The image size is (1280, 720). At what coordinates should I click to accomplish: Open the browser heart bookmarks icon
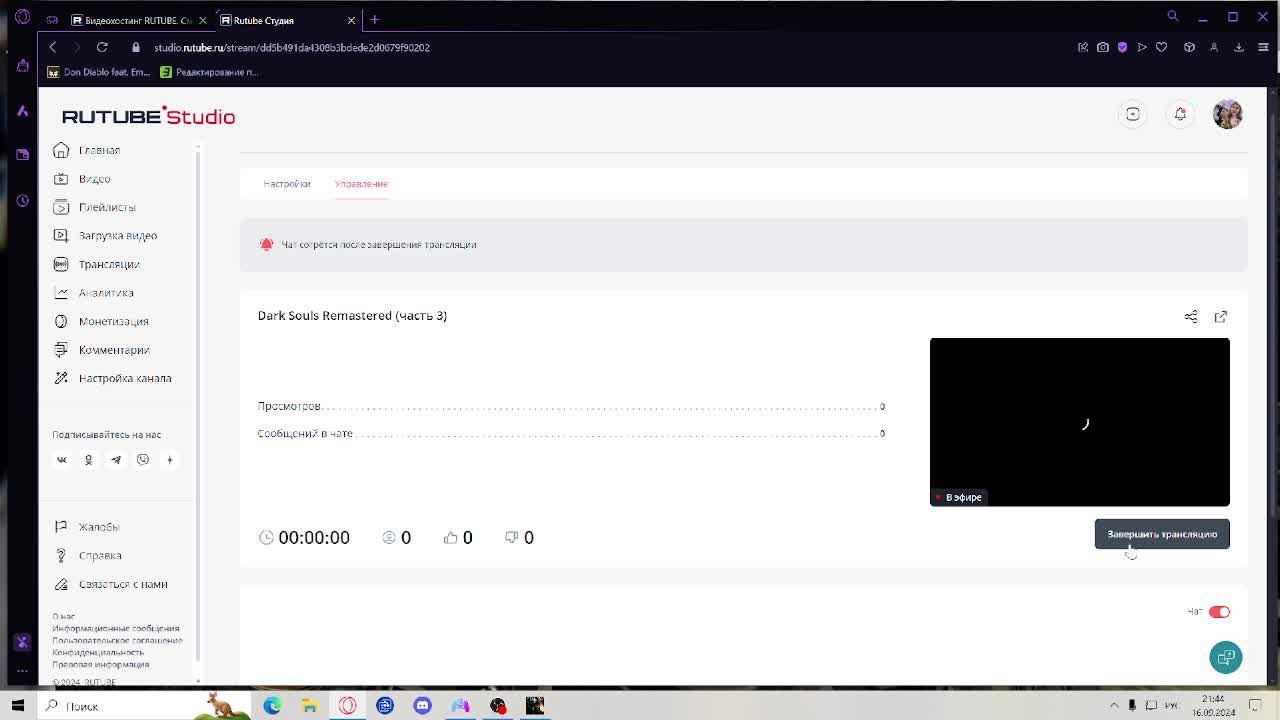coord(1161,47)
